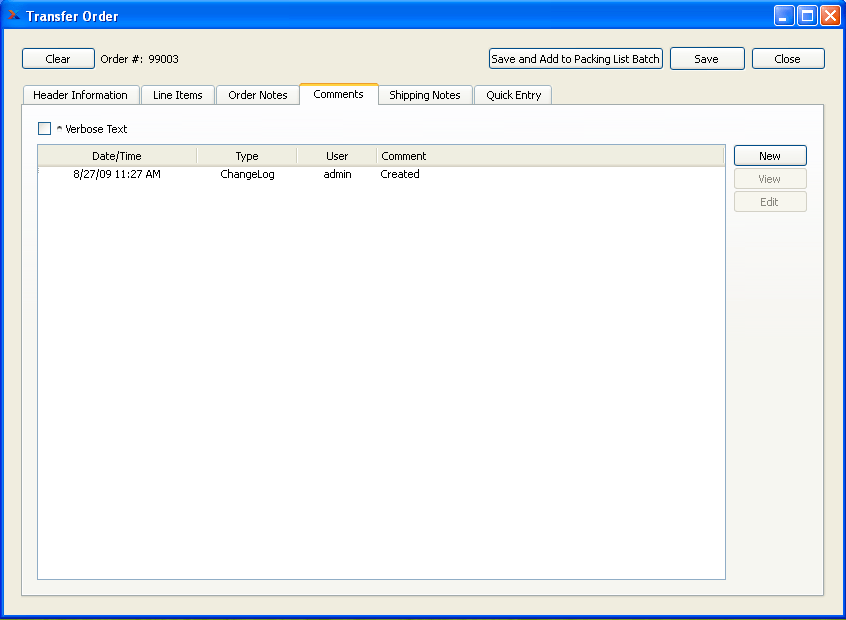Viewport: 846px width, 620px height.
Task: Edit the selected comment entry
Action: tap(770, 201)
